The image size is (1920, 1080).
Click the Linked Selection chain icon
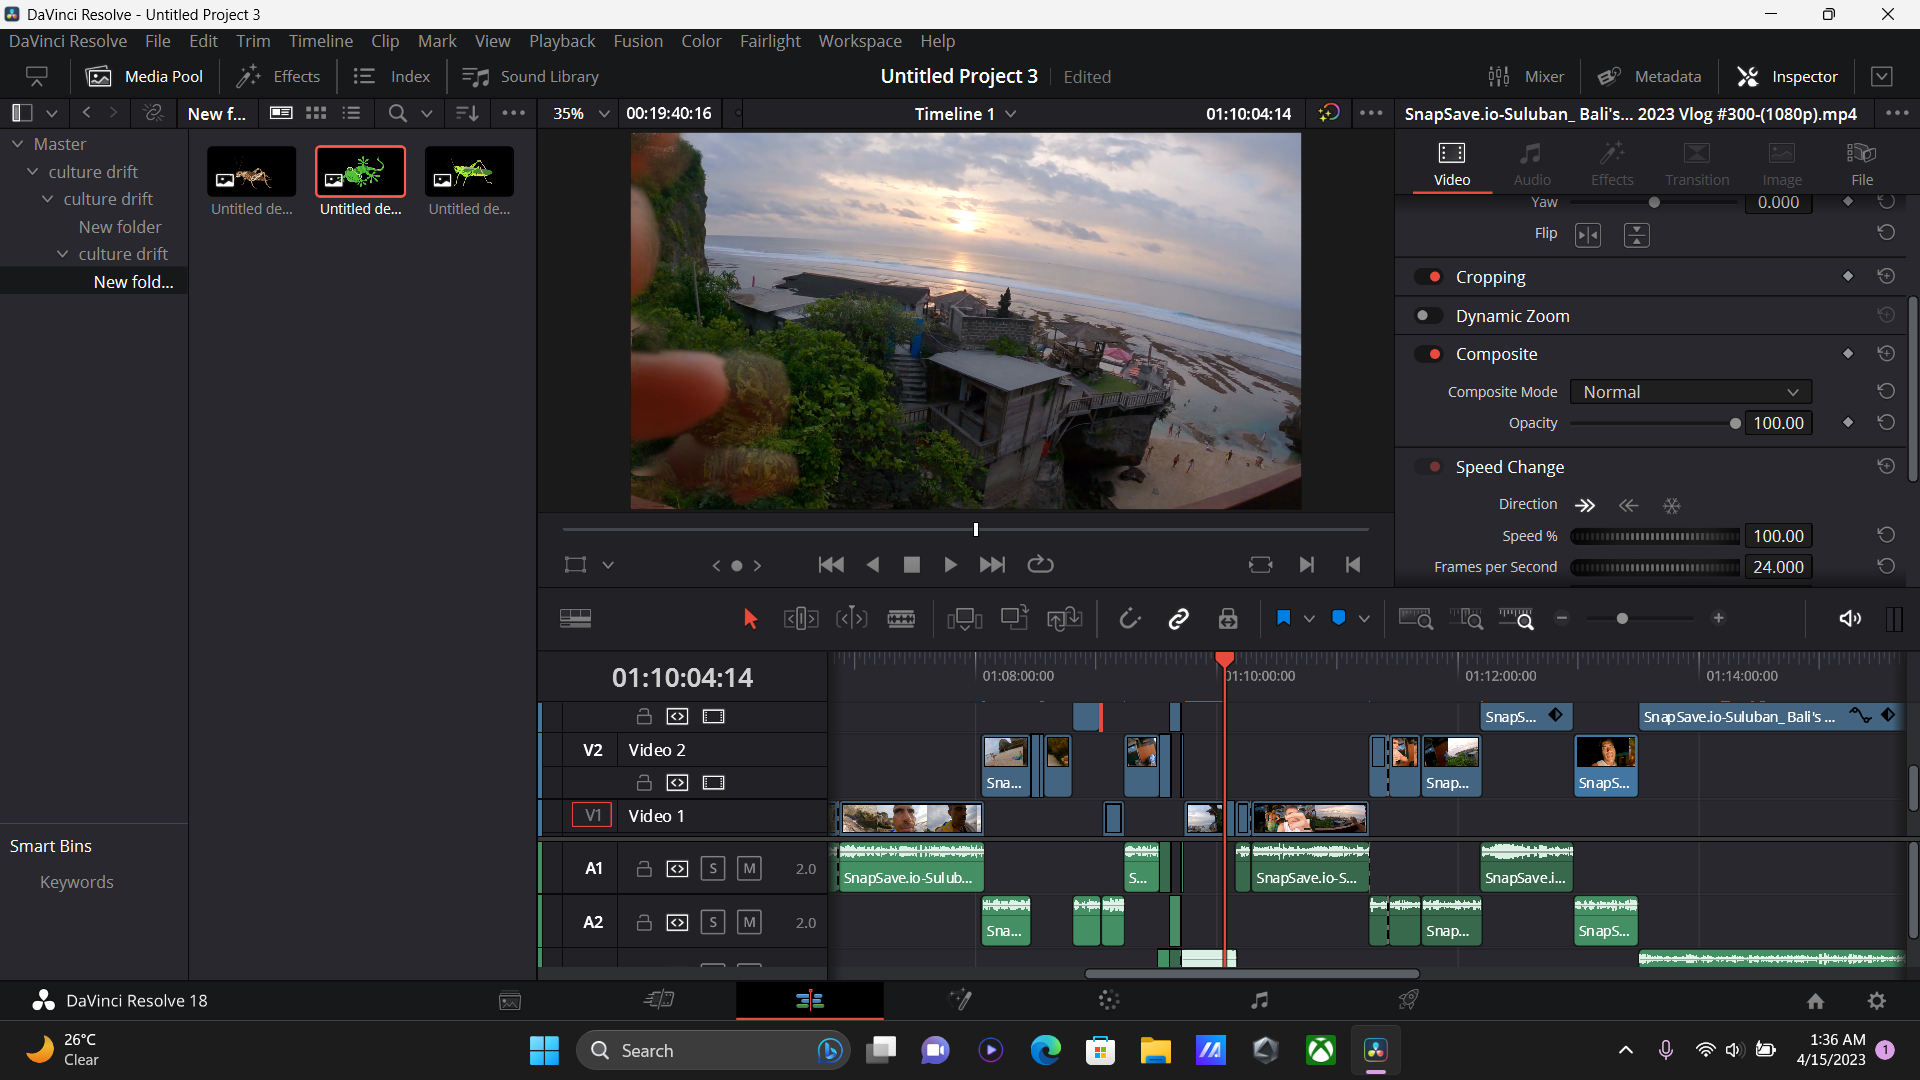(1178, 619)
